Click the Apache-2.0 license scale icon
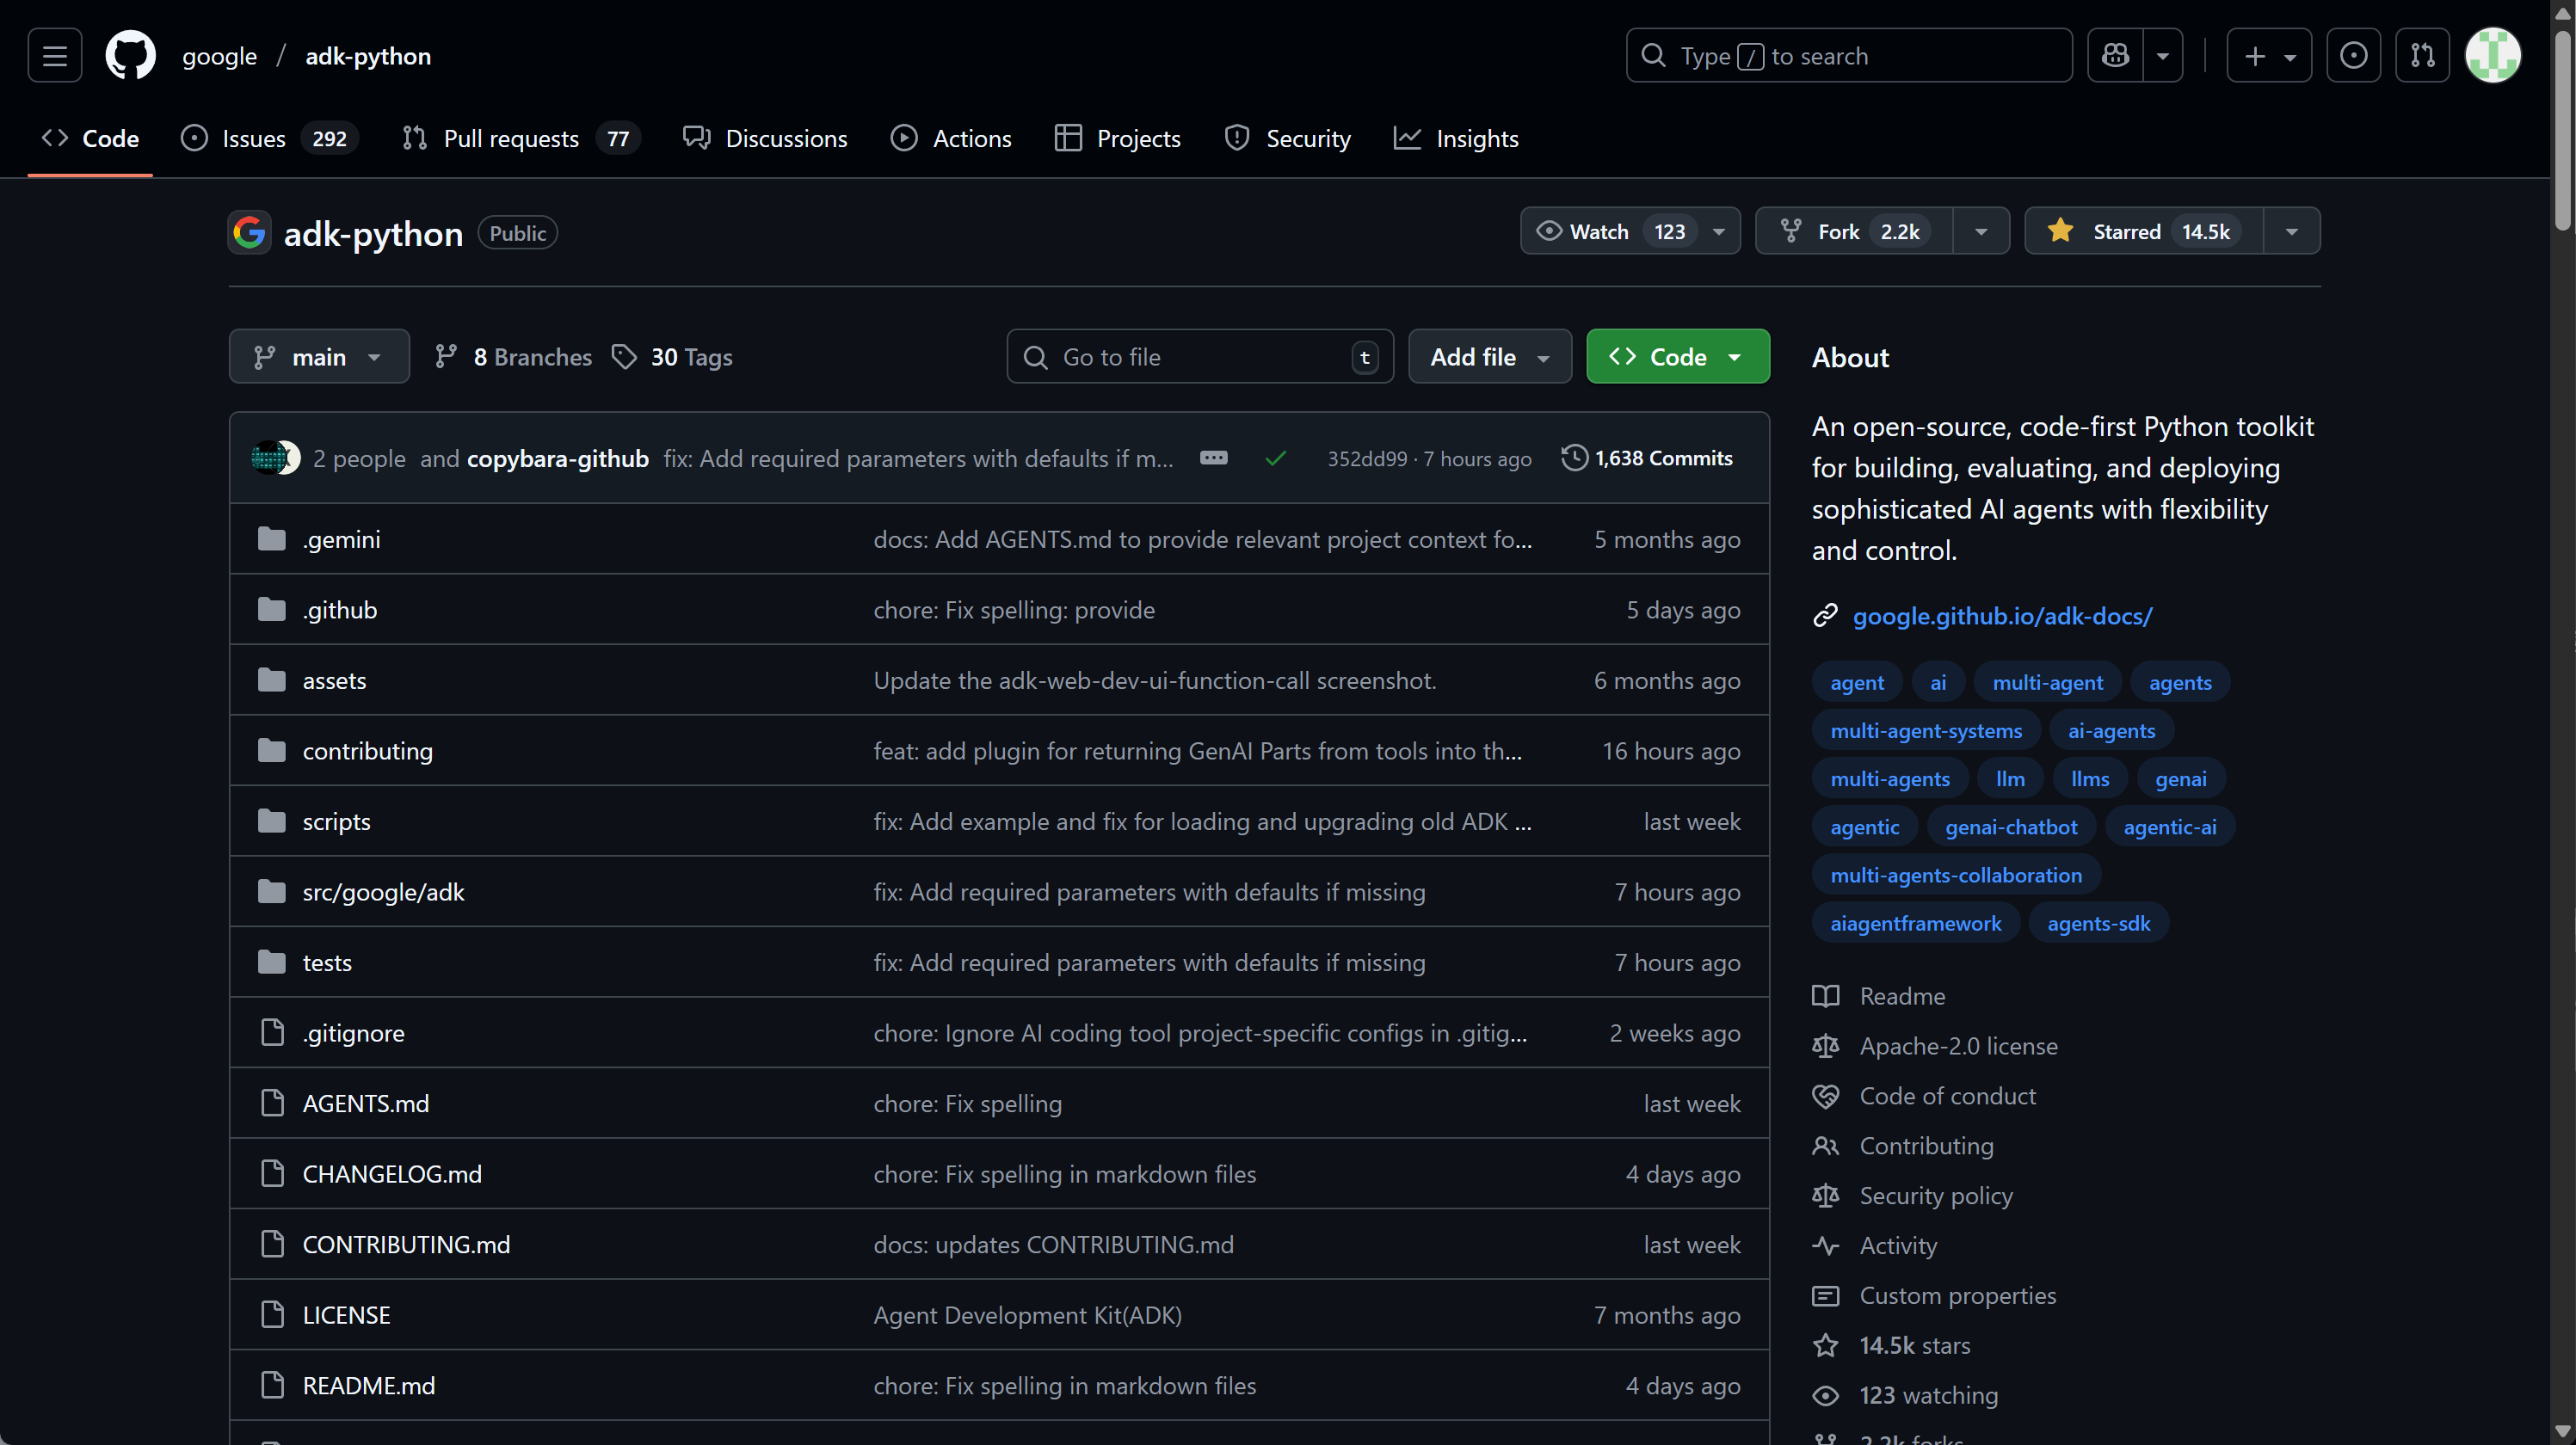The image size is (2576, 1445). pyautogui.click(x=1825, y=1046)
